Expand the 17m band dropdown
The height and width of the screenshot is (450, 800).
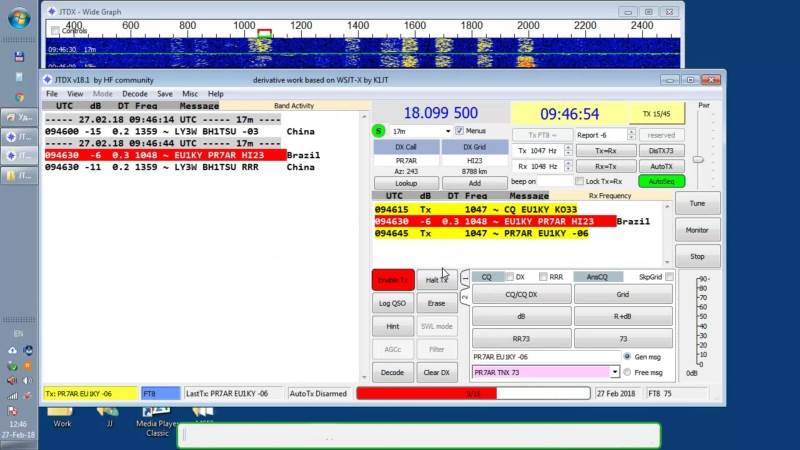coord(447,131)
